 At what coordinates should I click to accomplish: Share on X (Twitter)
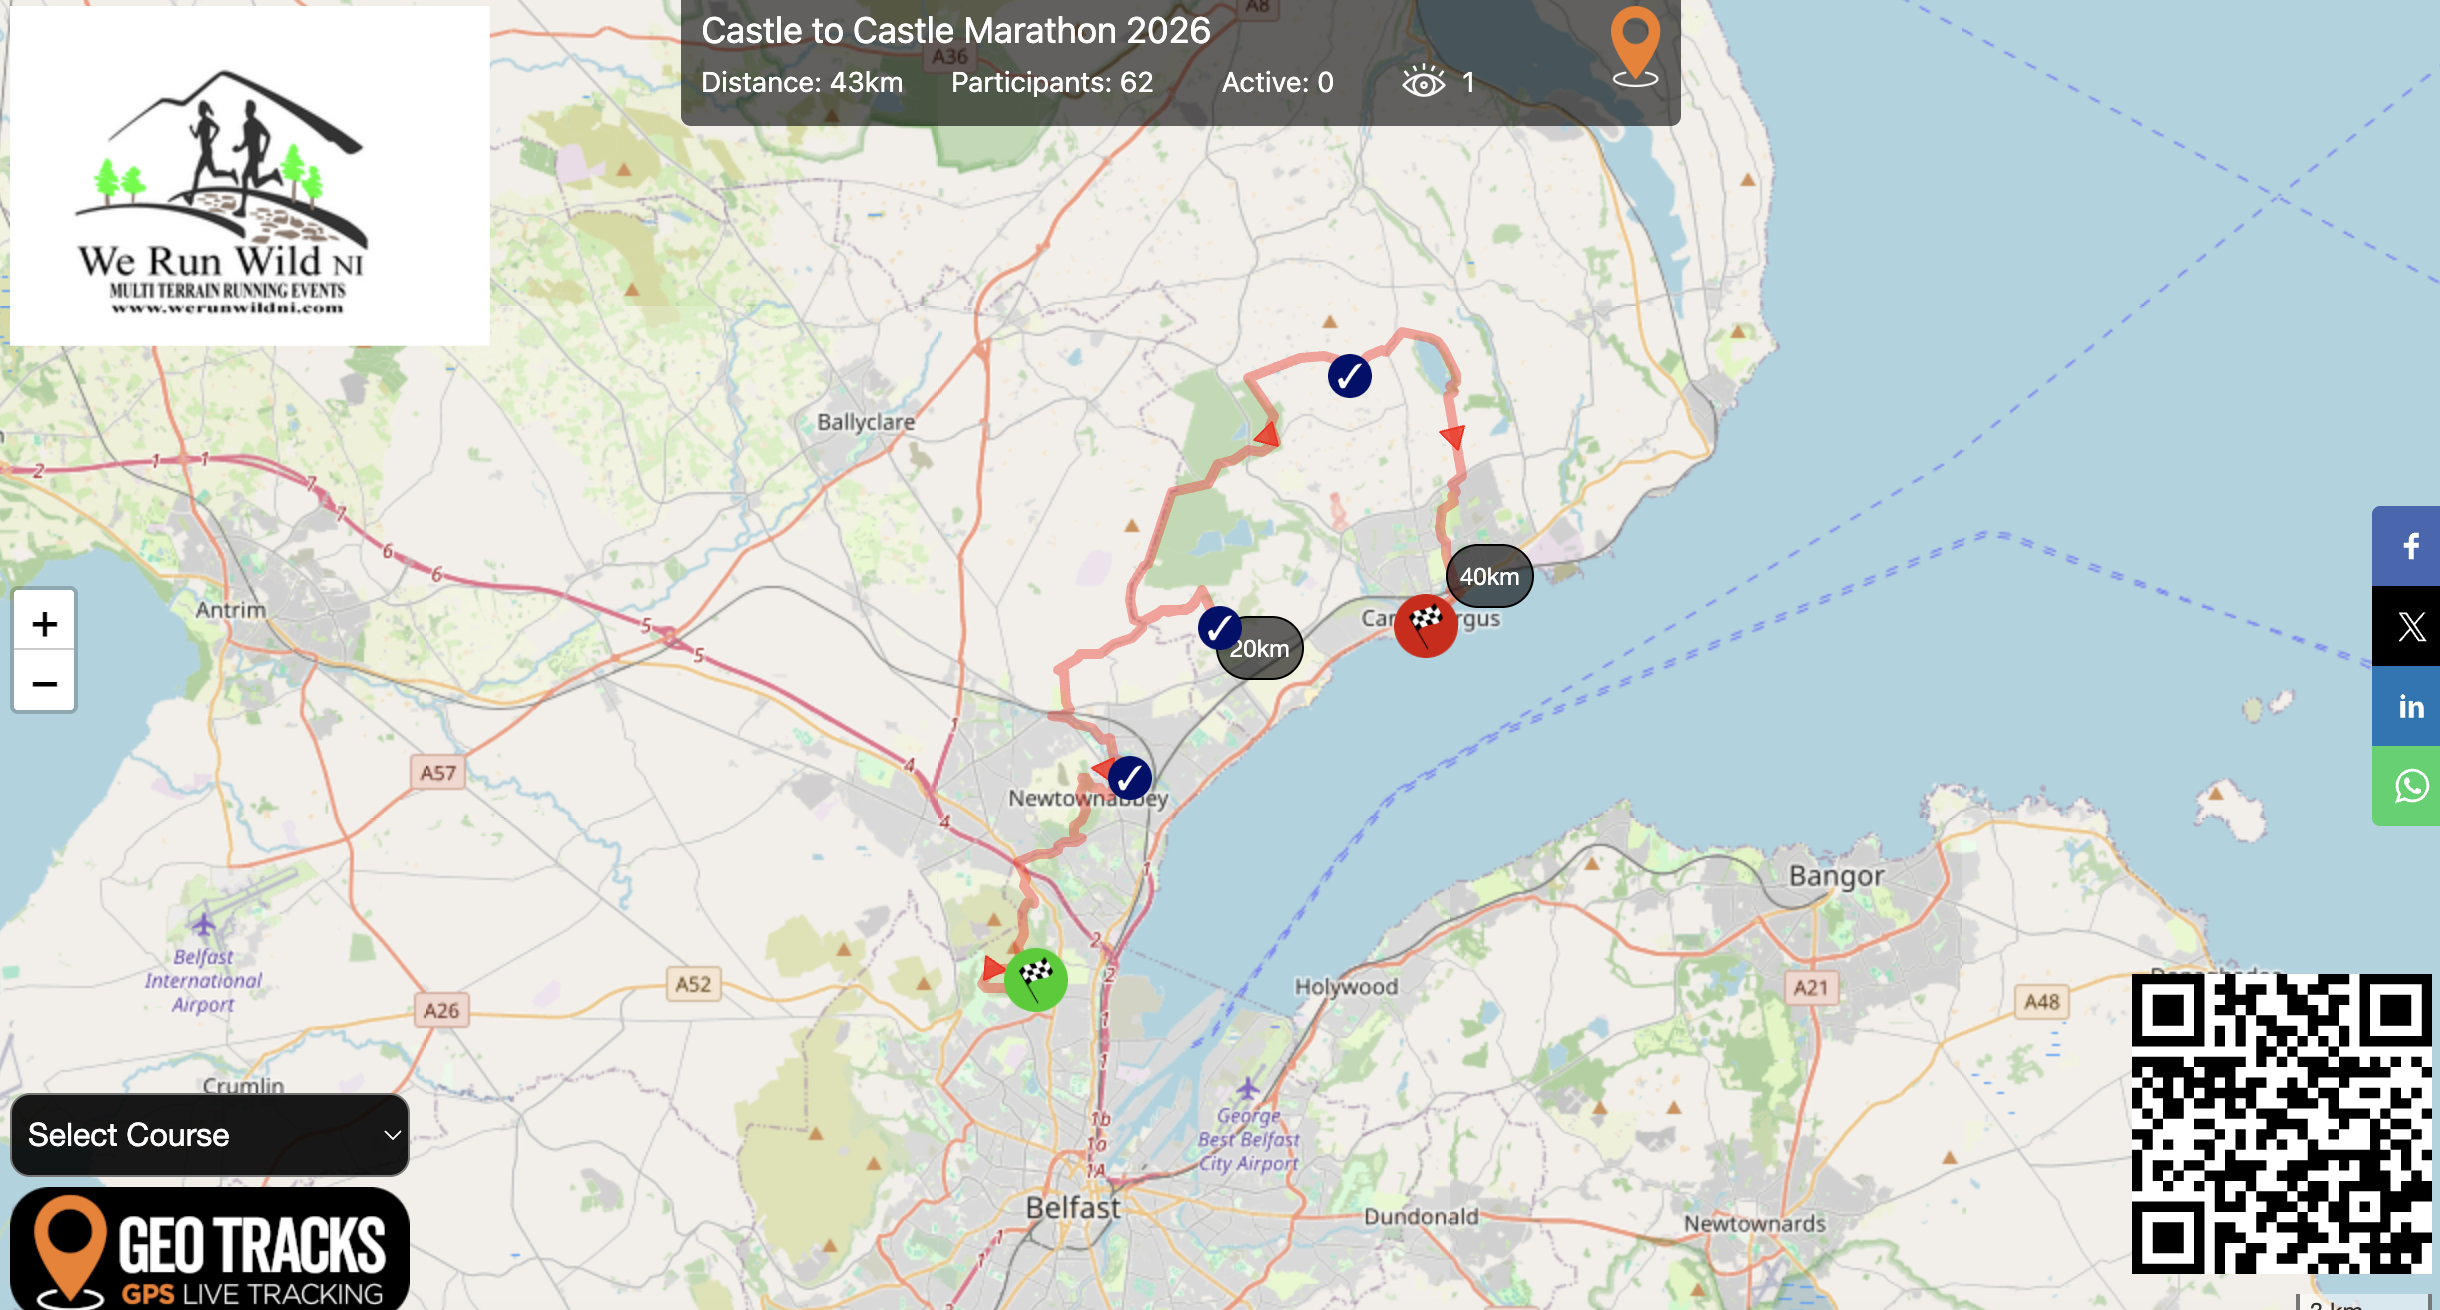(x=2410, y=626)
